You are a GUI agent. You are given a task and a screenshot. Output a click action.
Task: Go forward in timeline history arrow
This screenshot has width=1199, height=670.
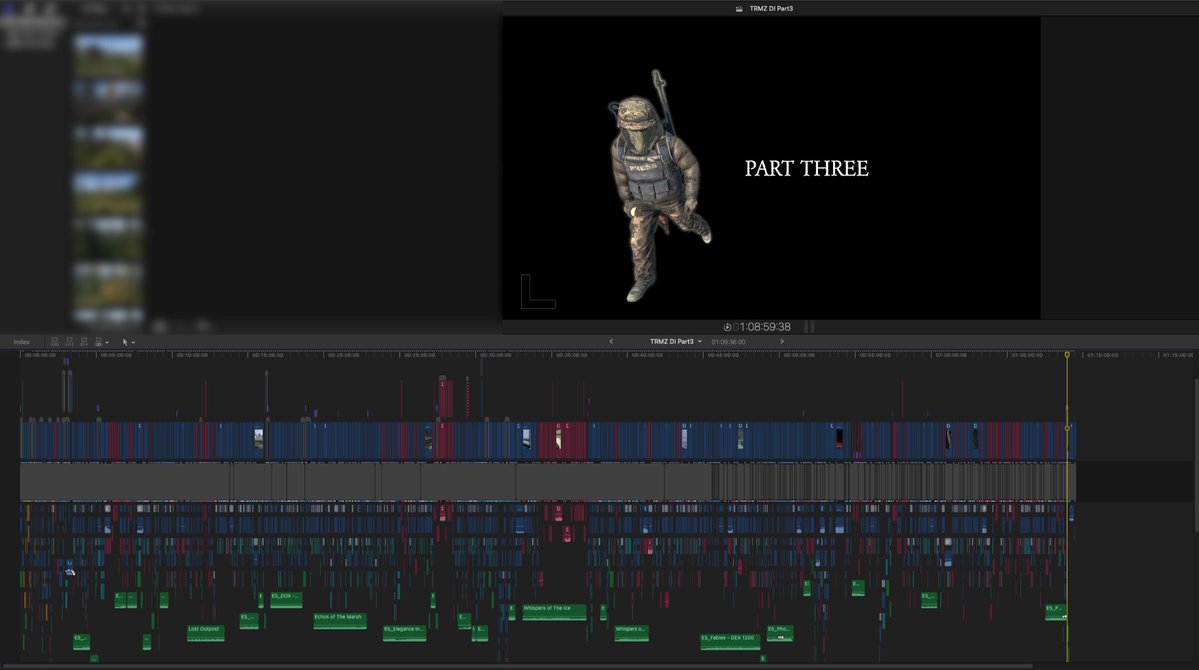click(x=781, y=341)
